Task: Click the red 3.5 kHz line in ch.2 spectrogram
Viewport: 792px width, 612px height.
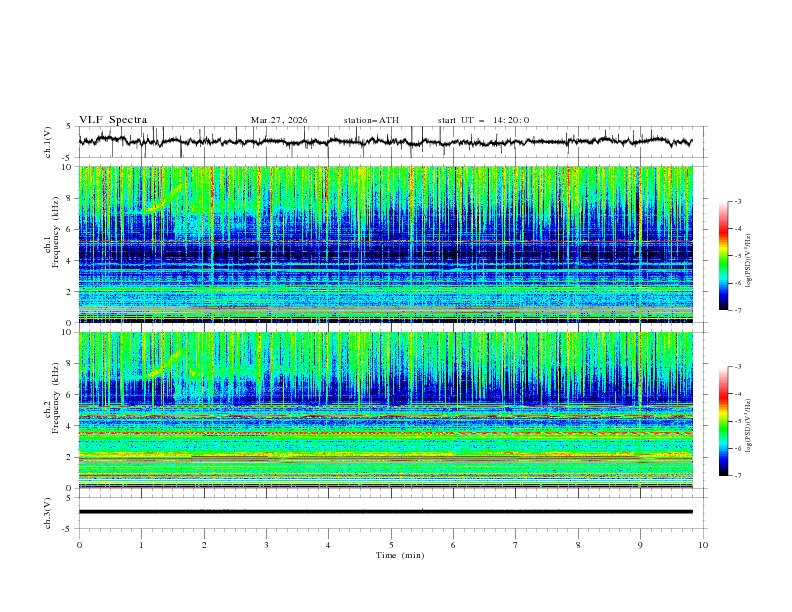Action: pyautogui.click(x=385, y=433)
